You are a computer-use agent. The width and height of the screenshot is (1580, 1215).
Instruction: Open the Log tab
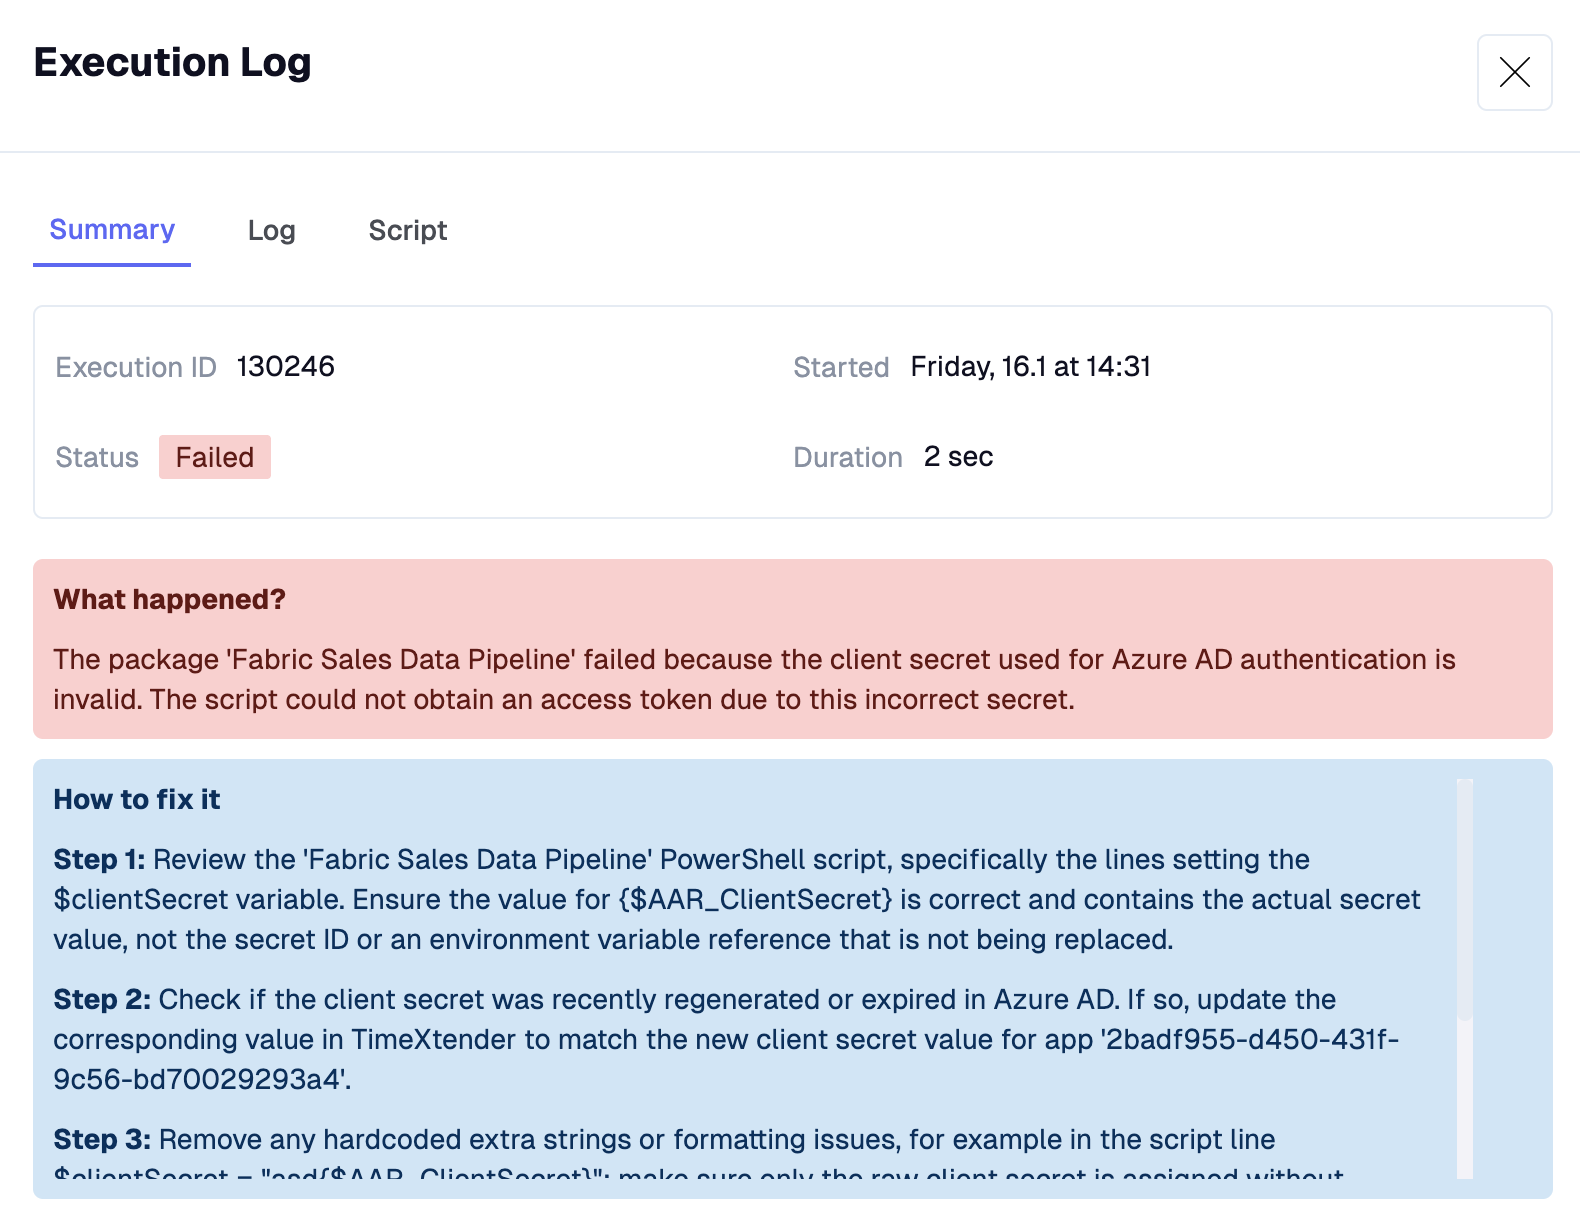(x=271, y=231)
